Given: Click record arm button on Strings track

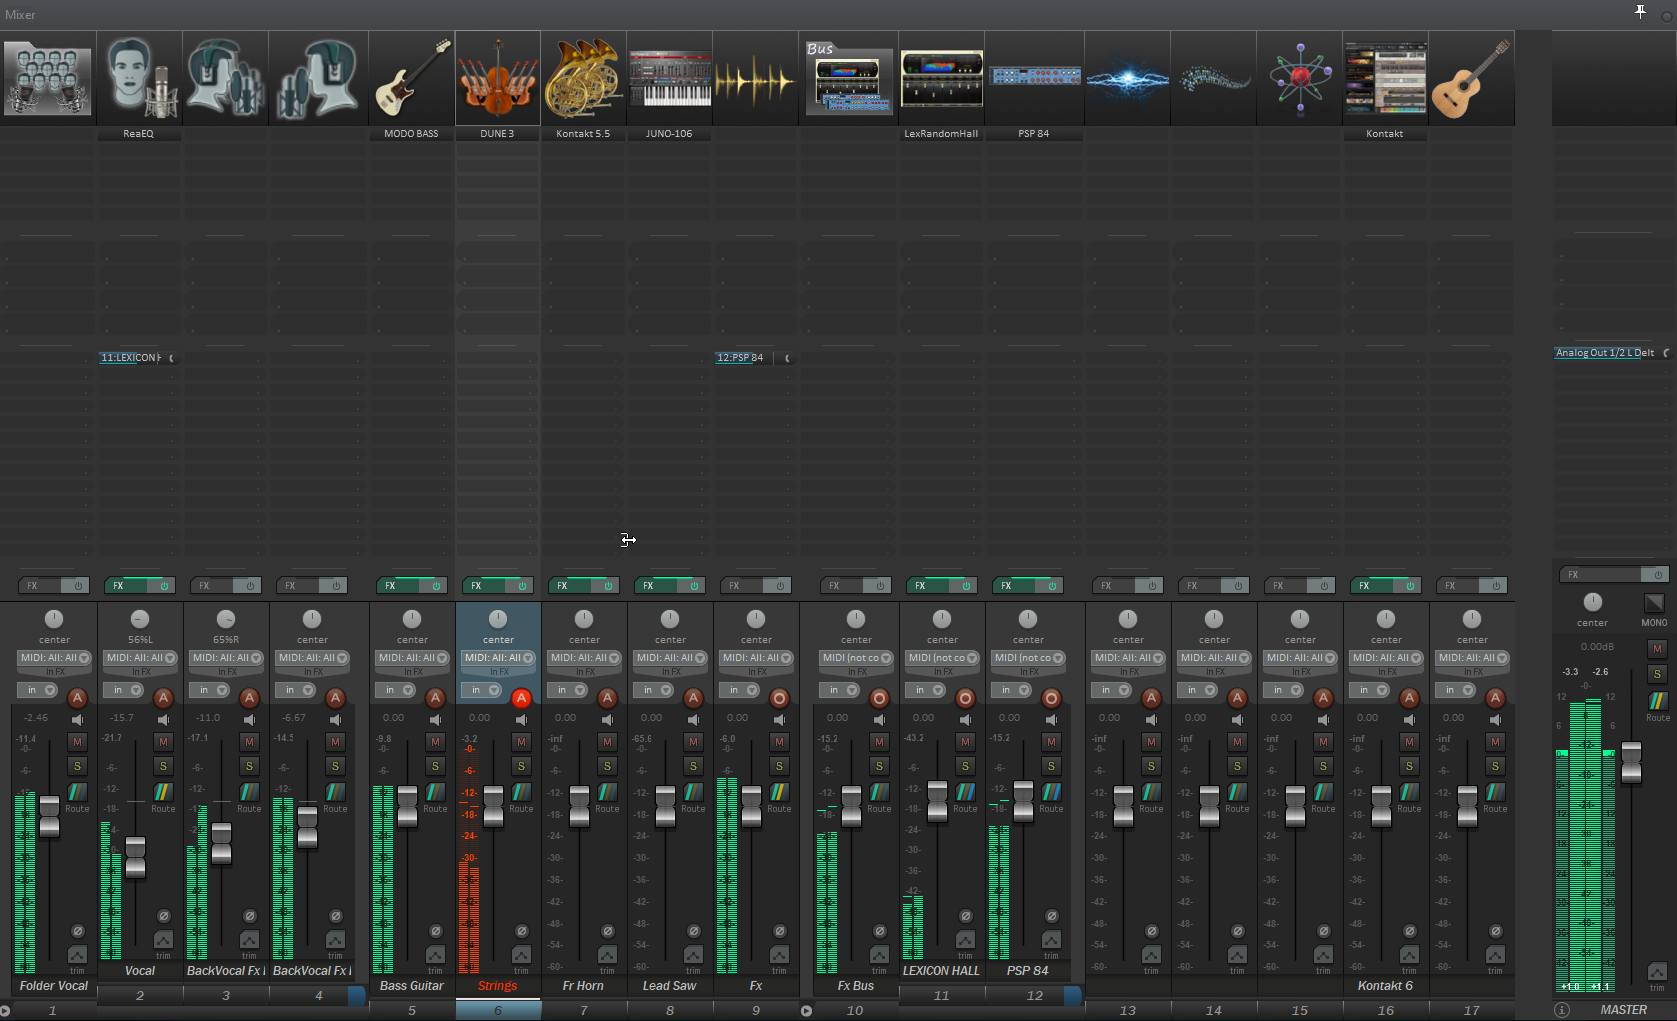Looking at the screenshot, I should (x=521, y=698).
